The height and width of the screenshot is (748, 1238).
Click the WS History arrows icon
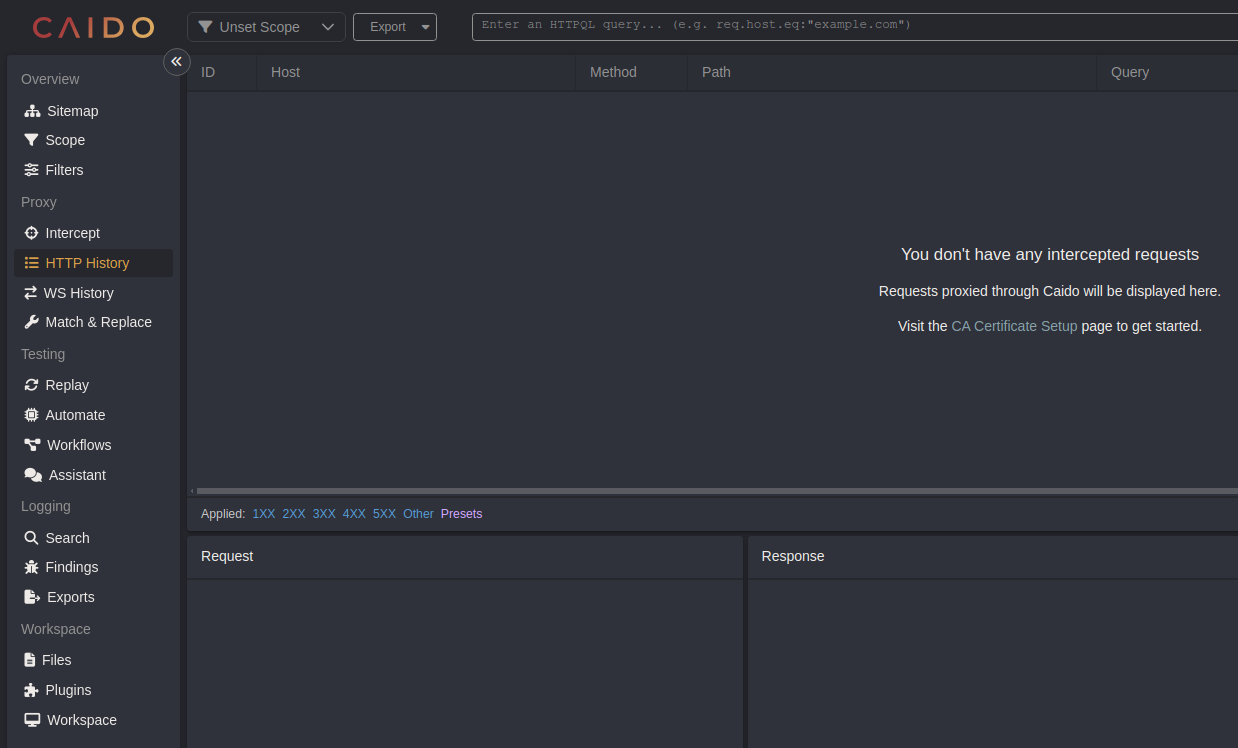31,293
